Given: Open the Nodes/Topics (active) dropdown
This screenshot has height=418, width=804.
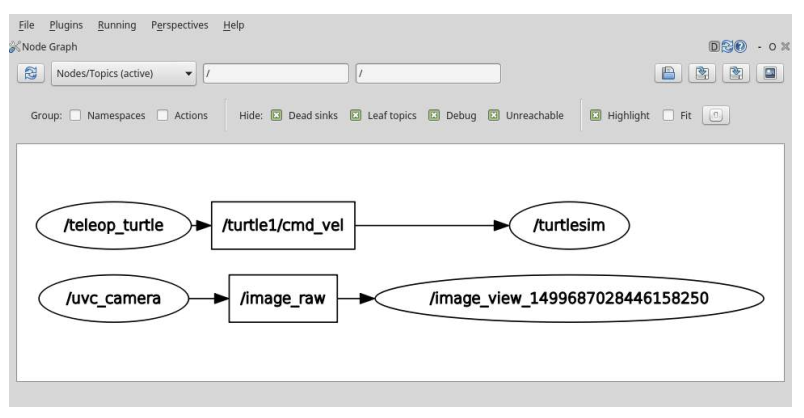Looking at the screenshot, I should point(124,73).
